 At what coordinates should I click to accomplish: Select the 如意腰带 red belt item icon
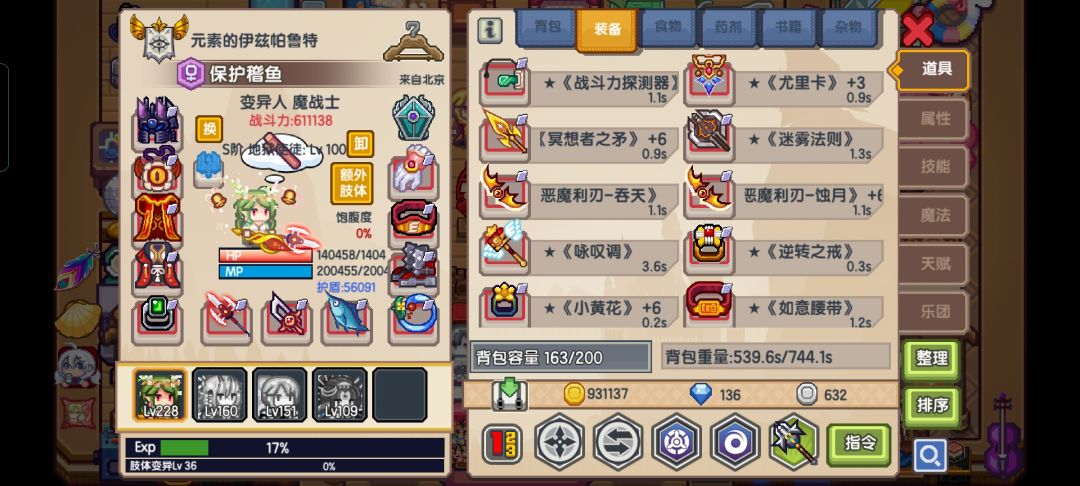[x=709, y=306]
